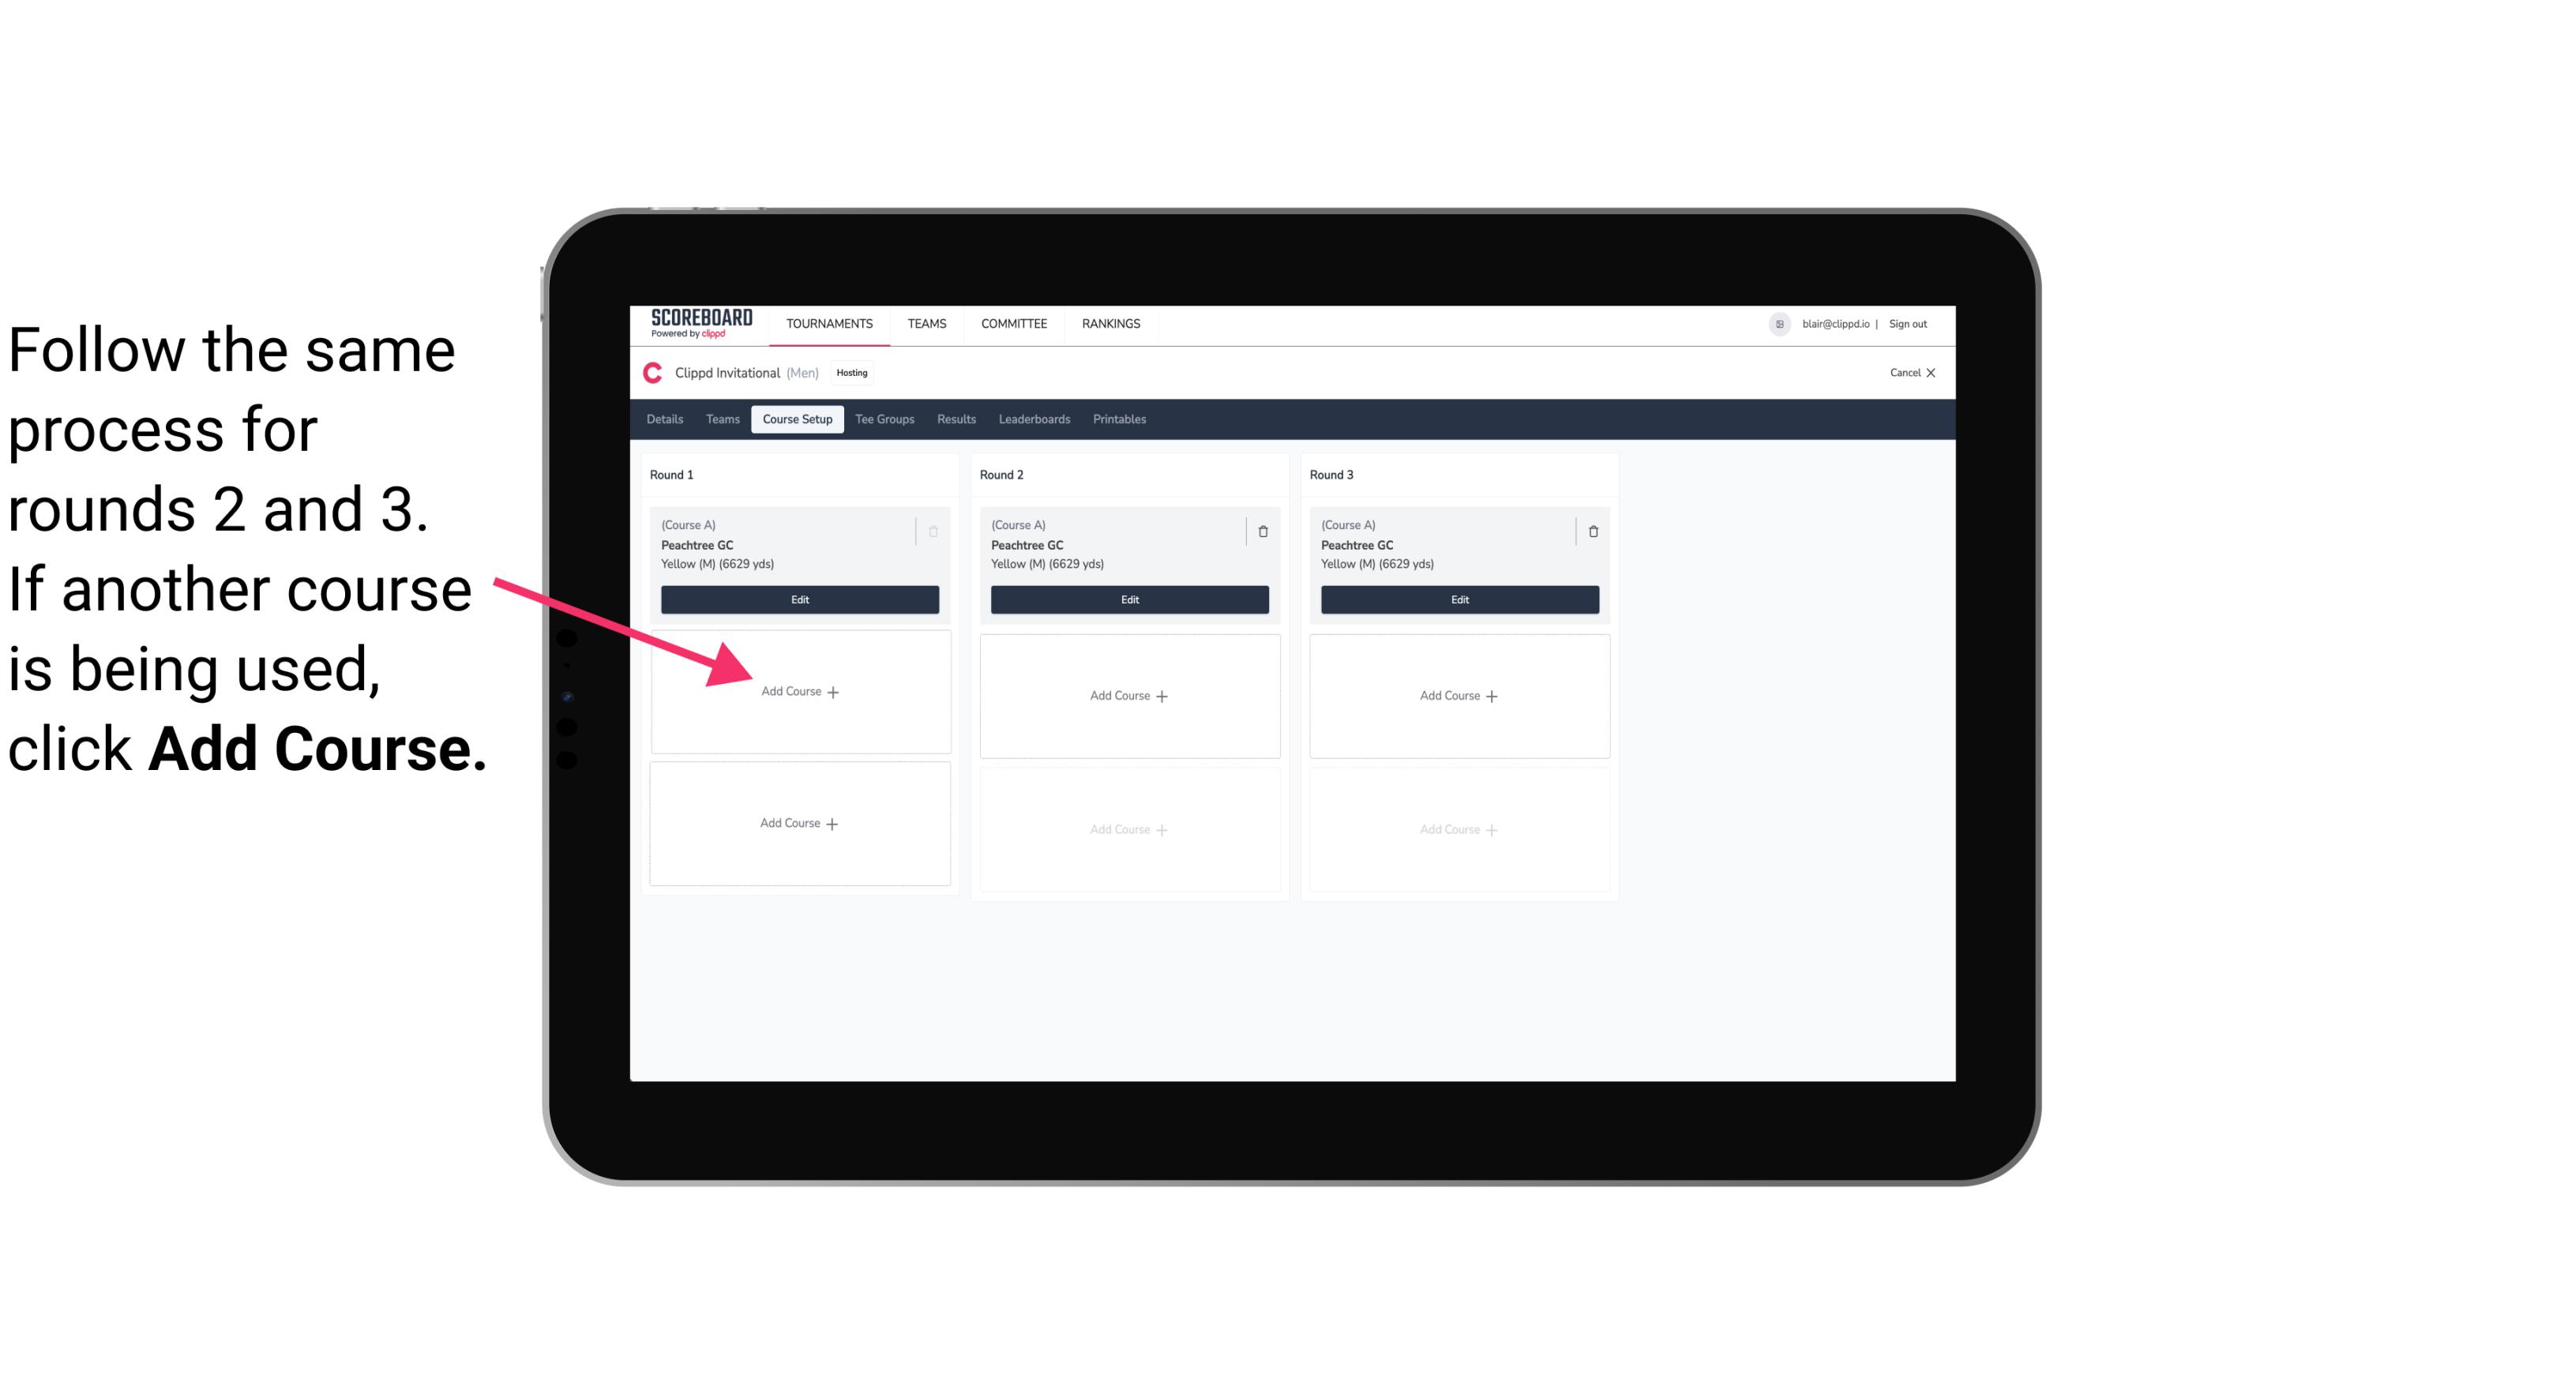Screen dimensions: 2576x1386
Task: Click the second Add Course in Round 1
Action: click(x=798, y=821)
